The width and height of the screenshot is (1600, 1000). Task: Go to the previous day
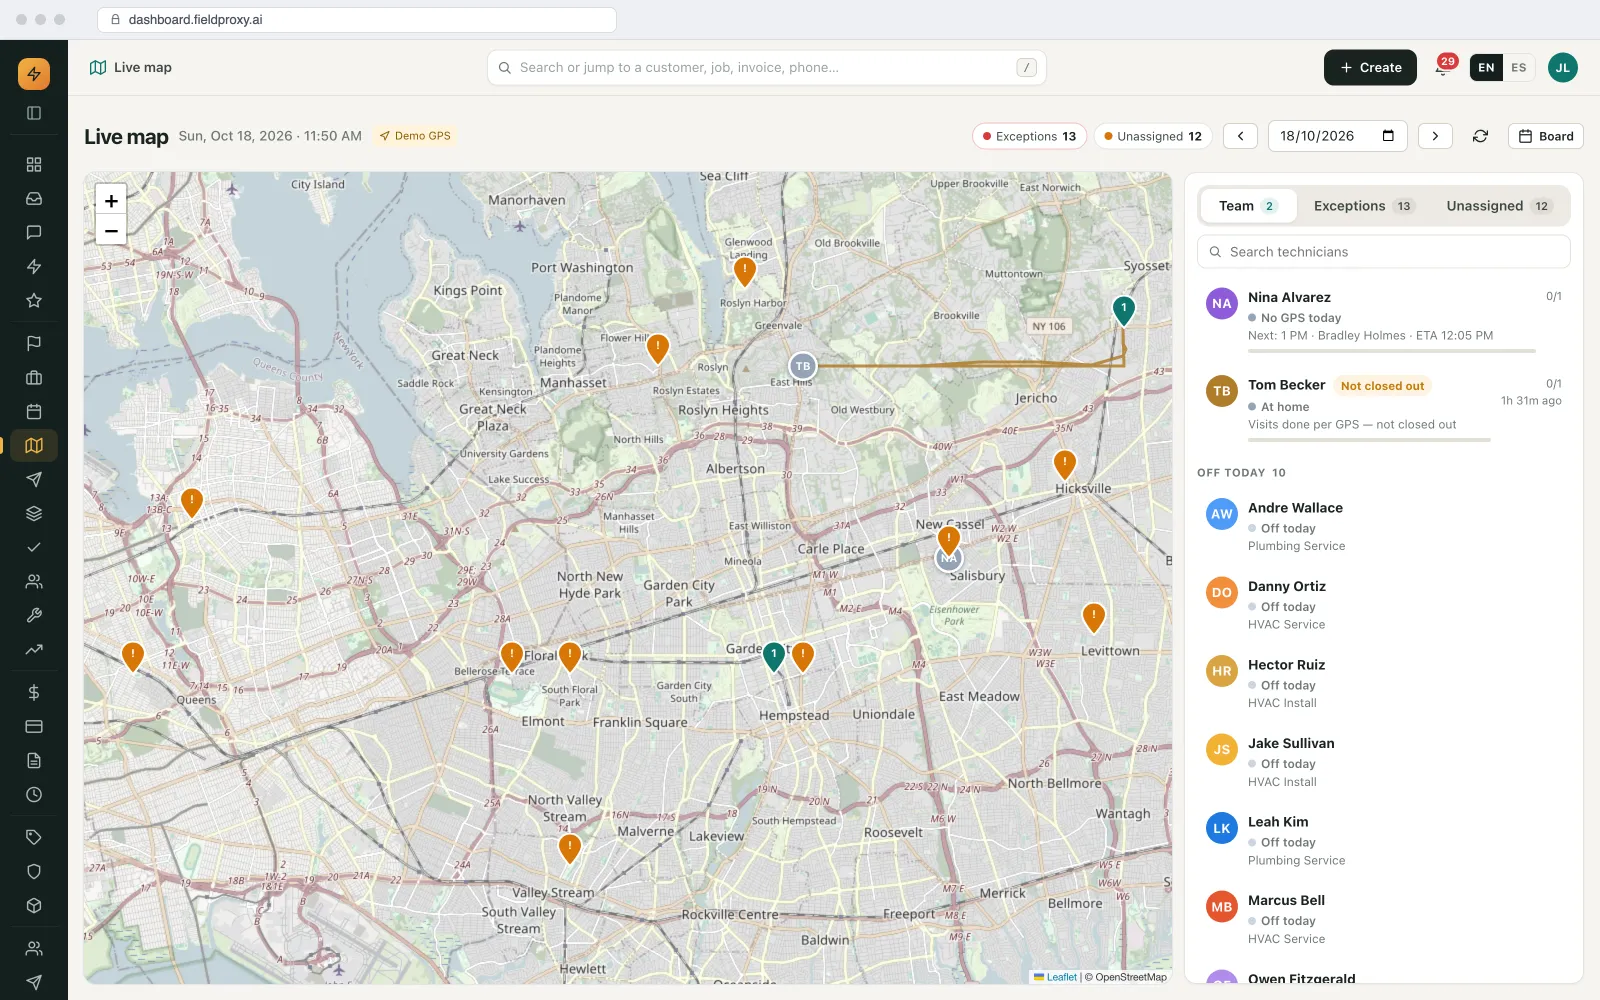pyautogui.click(x=1240, y=136)
